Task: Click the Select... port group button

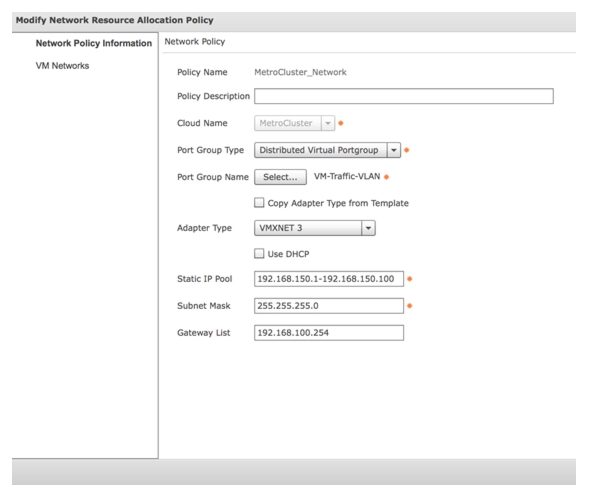Action: (x=280, y=177)
